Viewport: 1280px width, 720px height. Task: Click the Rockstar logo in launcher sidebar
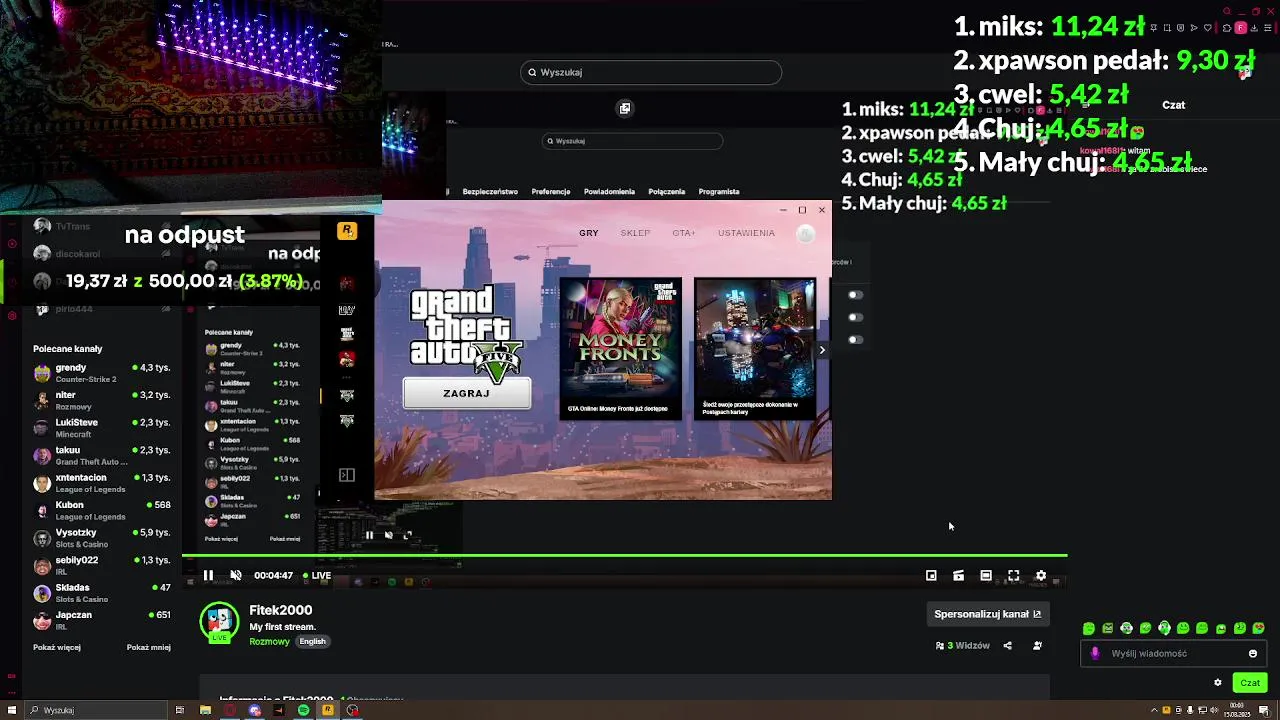347,231
